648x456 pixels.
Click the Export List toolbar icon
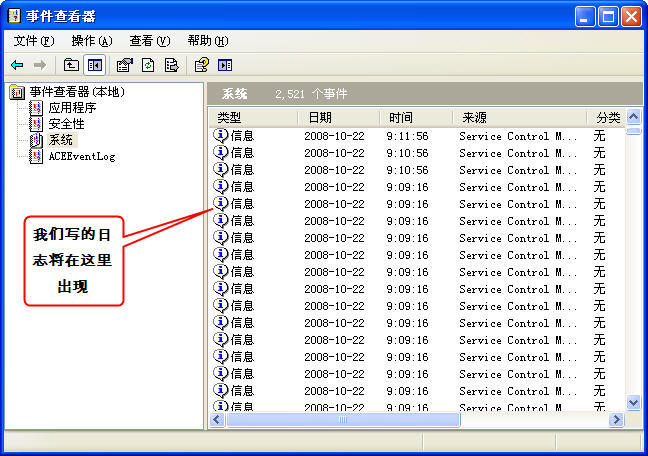172,65
